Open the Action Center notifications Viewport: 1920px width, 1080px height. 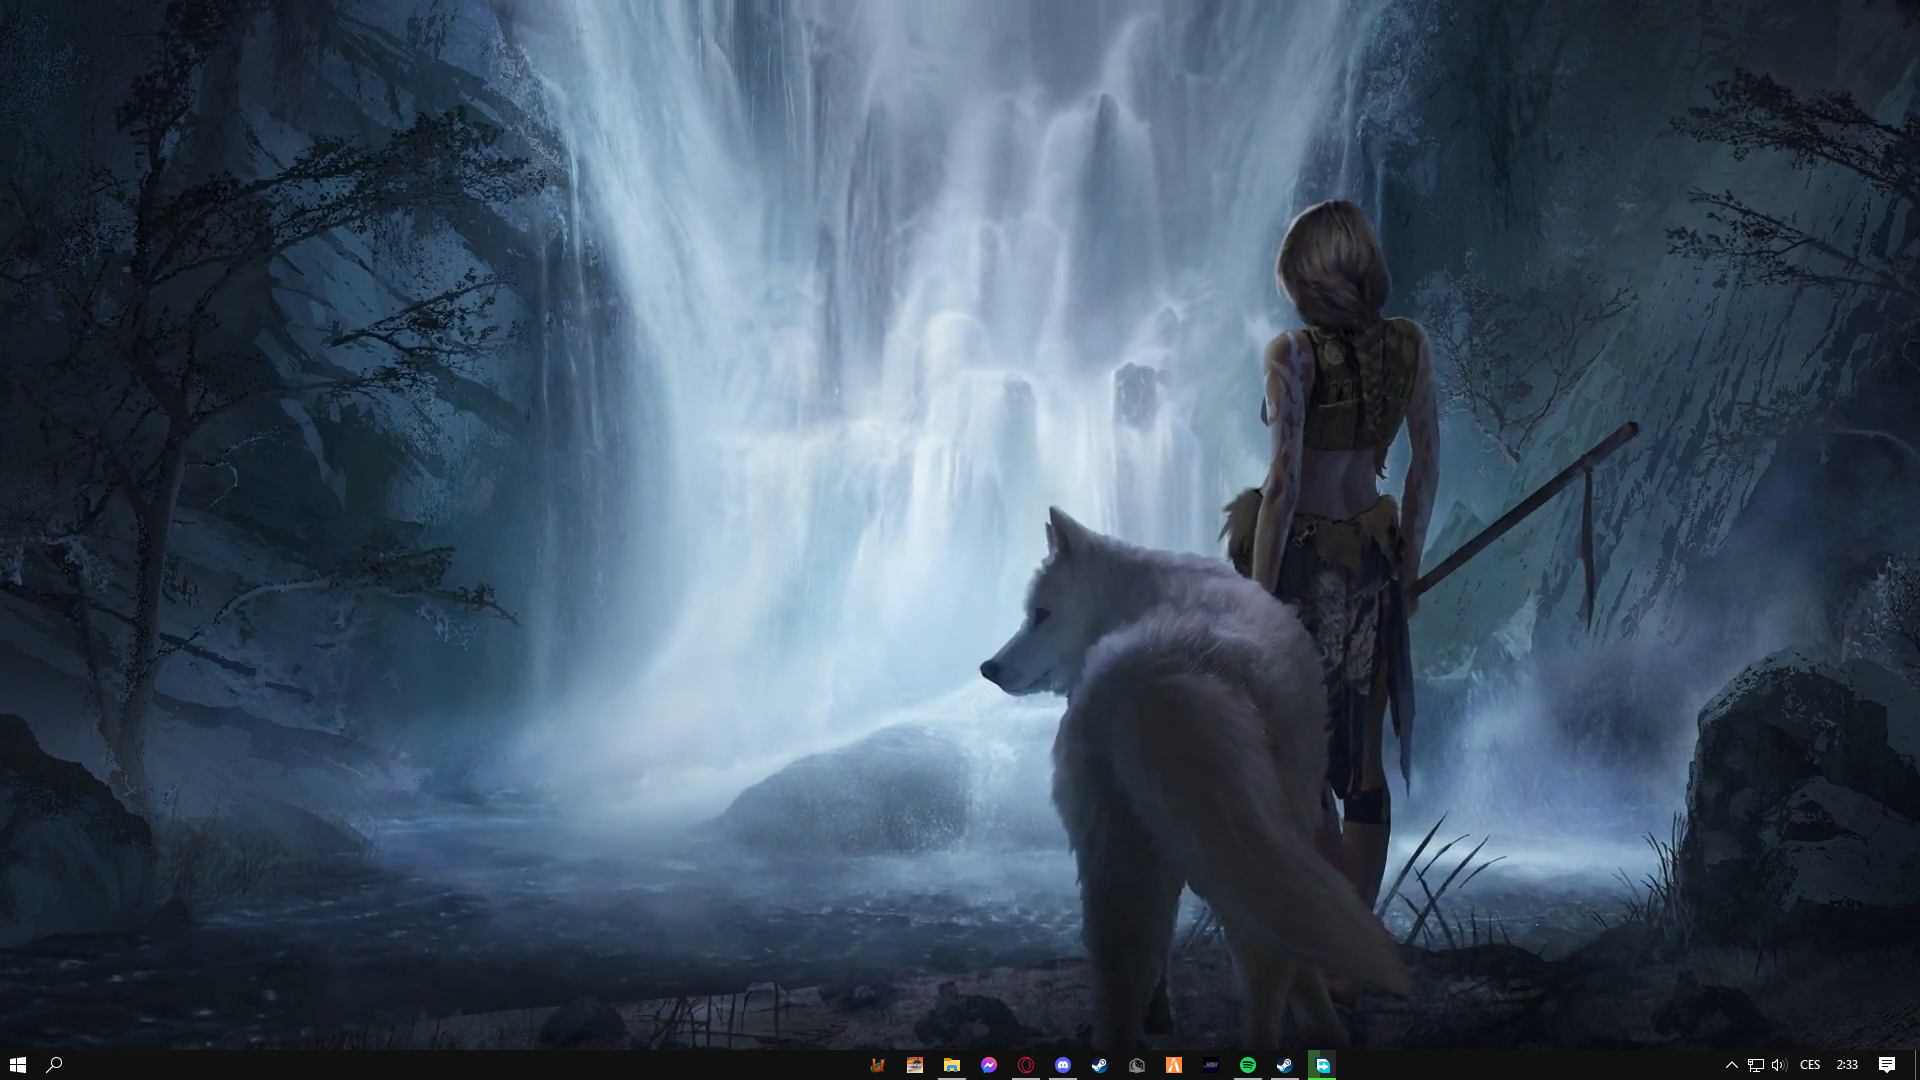point(1887,1065)
